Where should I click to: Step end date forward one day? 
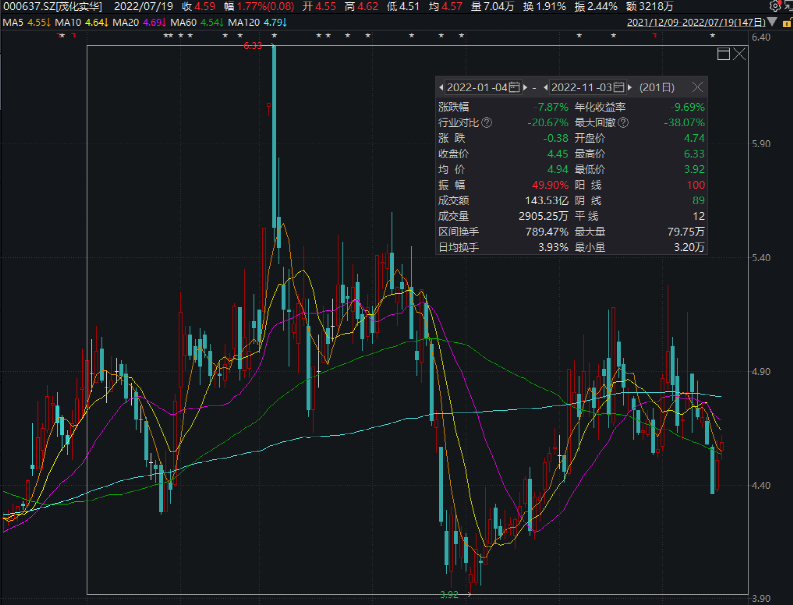(632, 88)
